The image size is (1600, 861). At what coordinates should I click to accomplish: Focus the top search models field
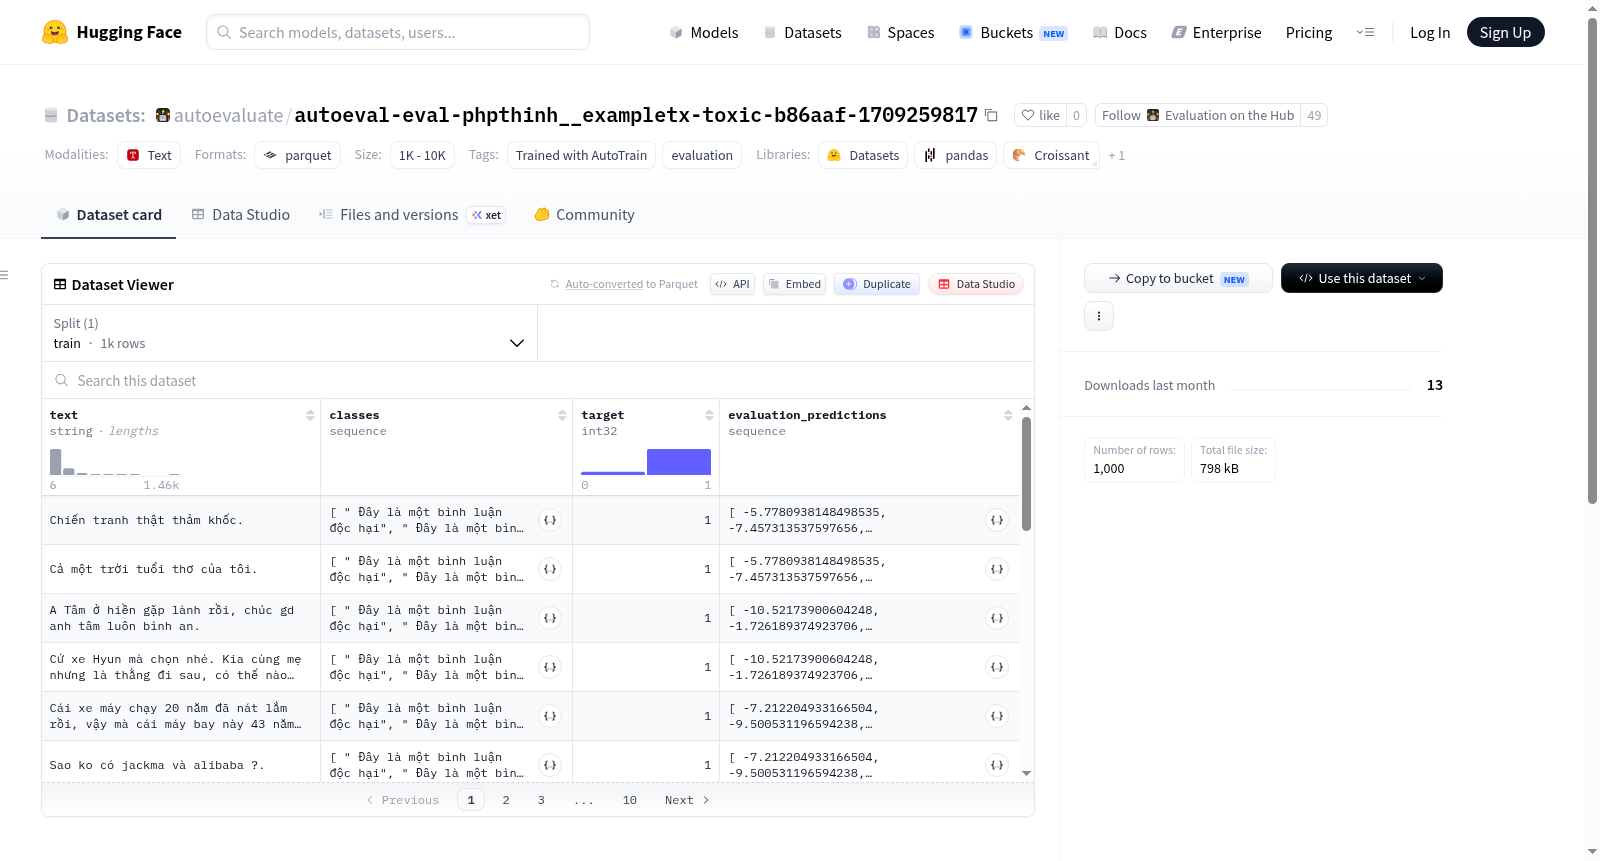coord(398,32)
